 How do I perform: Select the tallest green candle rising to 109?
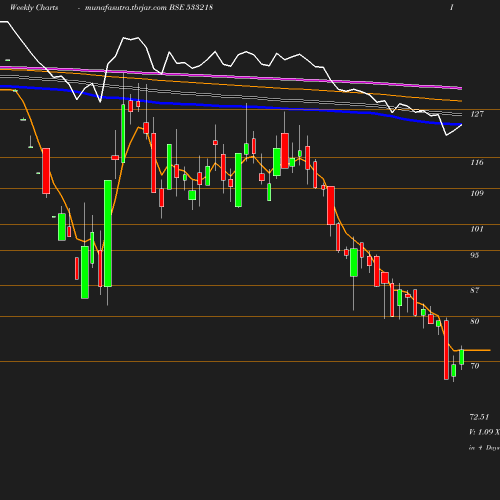(x=108, y=233)
